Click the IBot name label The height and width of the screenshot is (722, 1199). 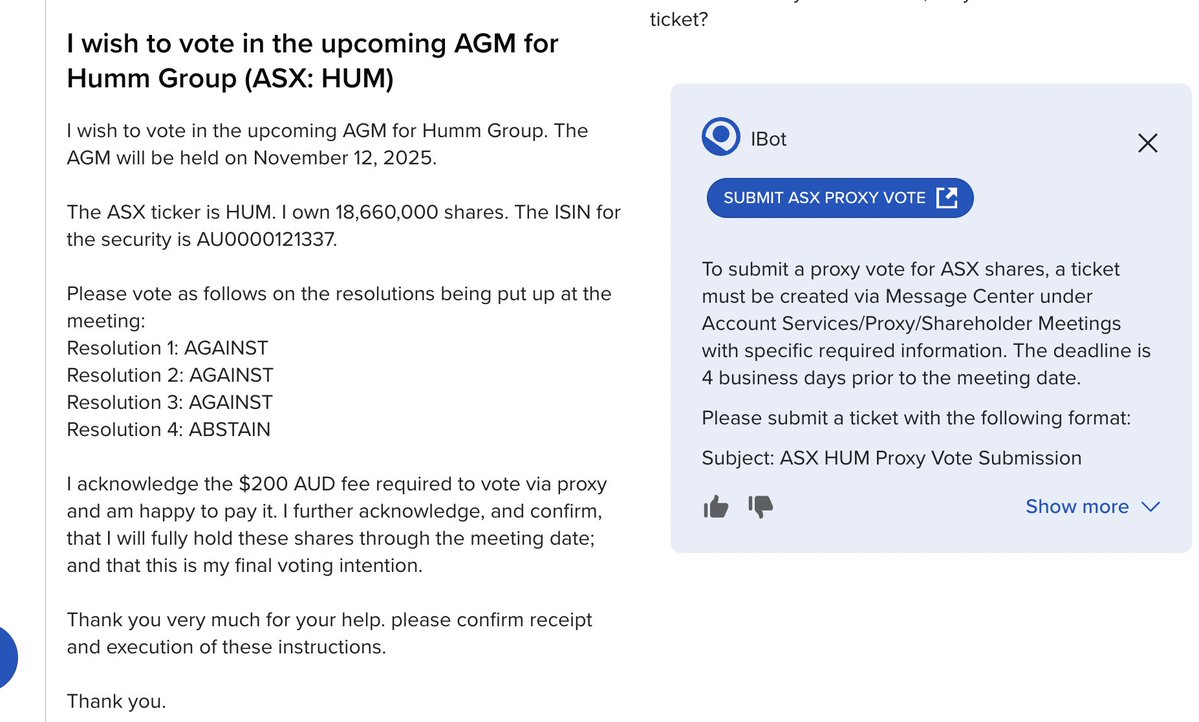coord(768,139)
